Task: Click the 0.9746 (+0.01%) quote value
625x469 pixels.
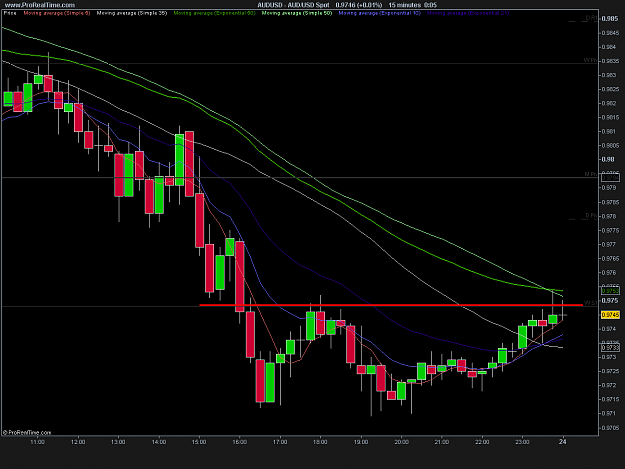Action: (359, 5)
